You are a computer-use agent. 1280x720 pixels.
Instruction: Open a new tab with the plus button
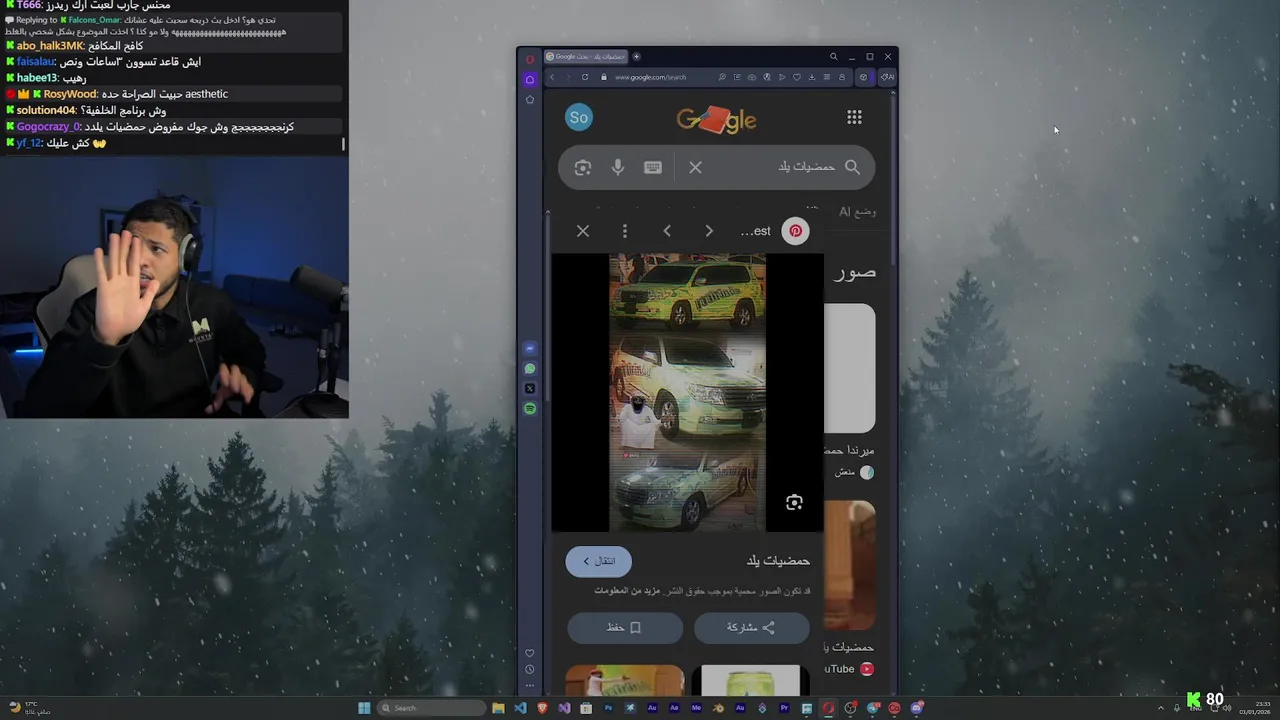click(636, 56)
